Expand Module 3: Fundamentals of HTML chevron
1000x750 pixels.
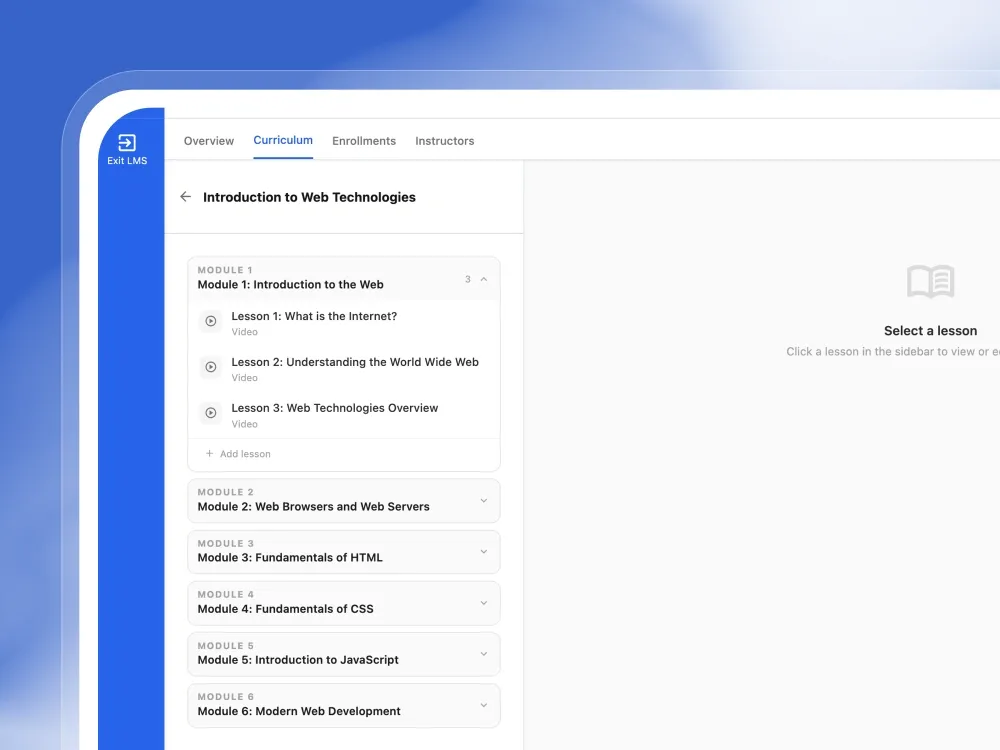point(484,552)
